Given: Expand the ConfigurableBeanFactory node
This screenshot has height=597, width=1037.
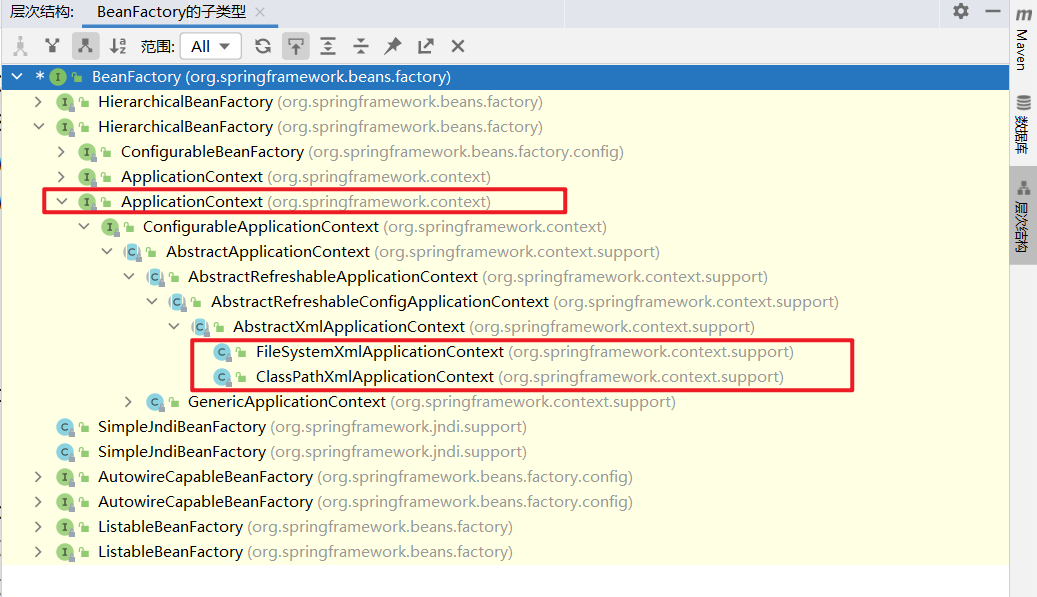Looking at the screenshot, I should pos(61,152).
